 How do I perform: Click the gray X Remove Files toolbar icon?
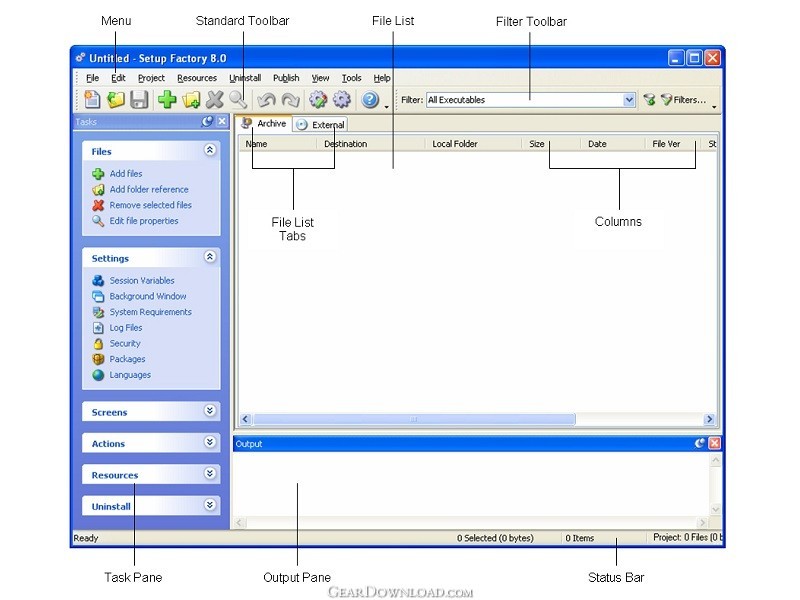coord(214,99)
